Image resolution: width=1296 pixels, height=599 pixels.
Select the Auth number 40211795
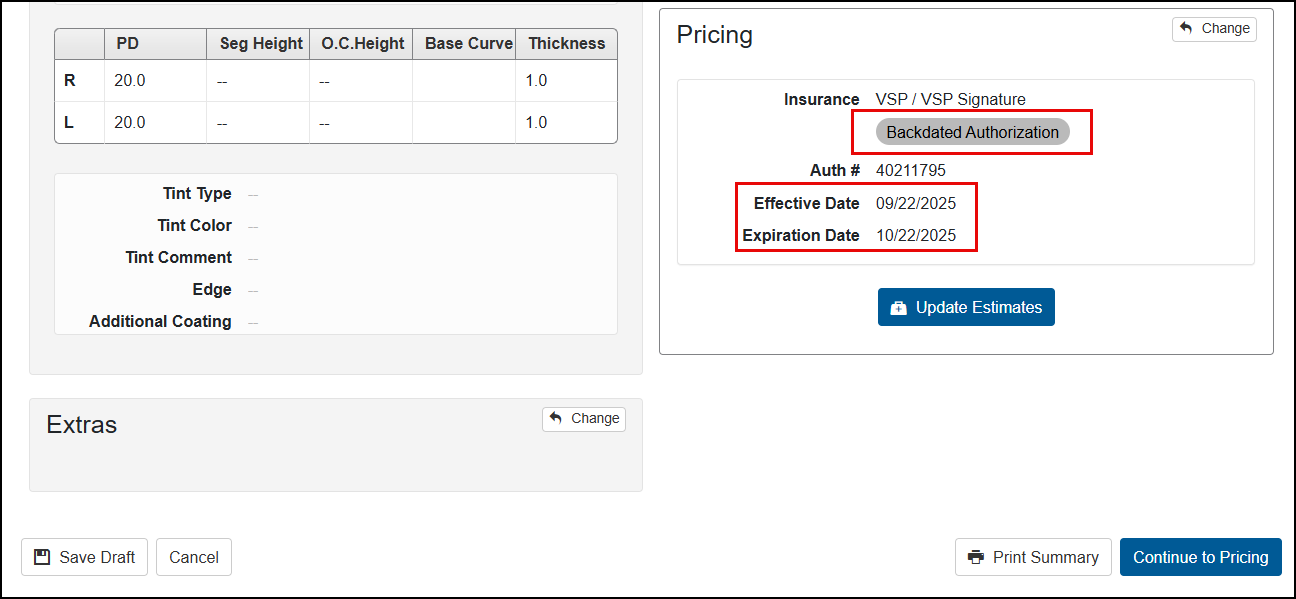point(910,171)
